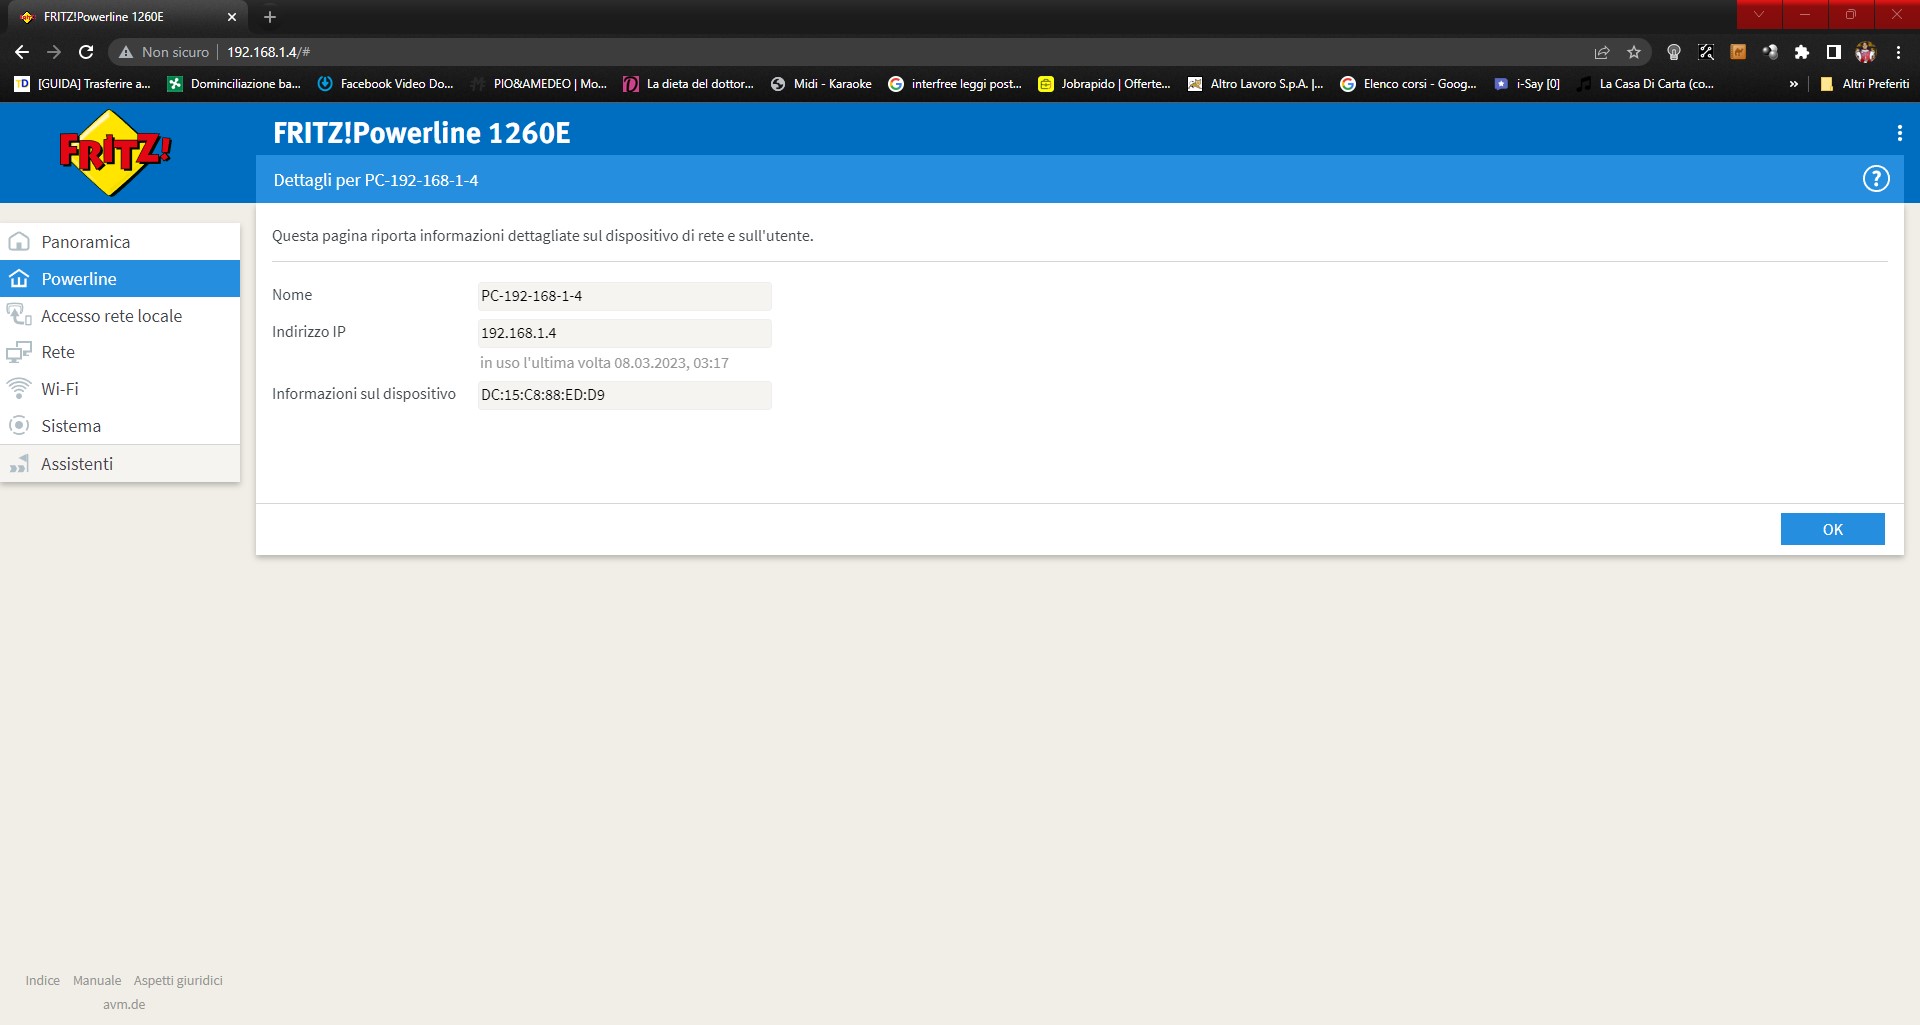Close the FRITZ!Powerline 1260E tab
Image resolution: width=1920 pixels, height=1025 pixels.
(232, 17)
